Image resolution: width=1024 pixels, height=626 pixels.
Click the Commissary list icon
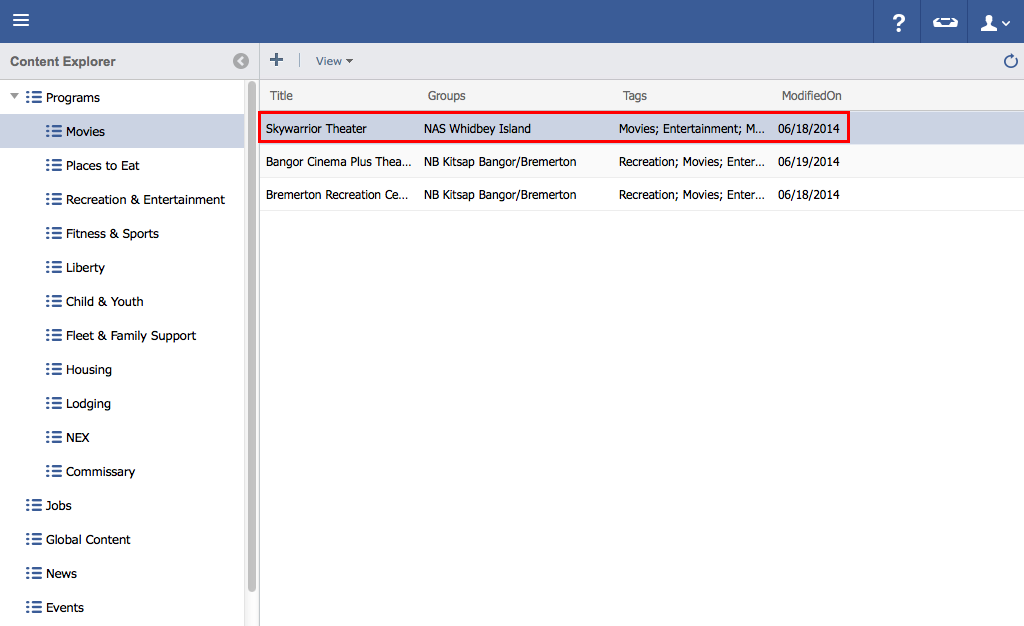tap(54, 471)
